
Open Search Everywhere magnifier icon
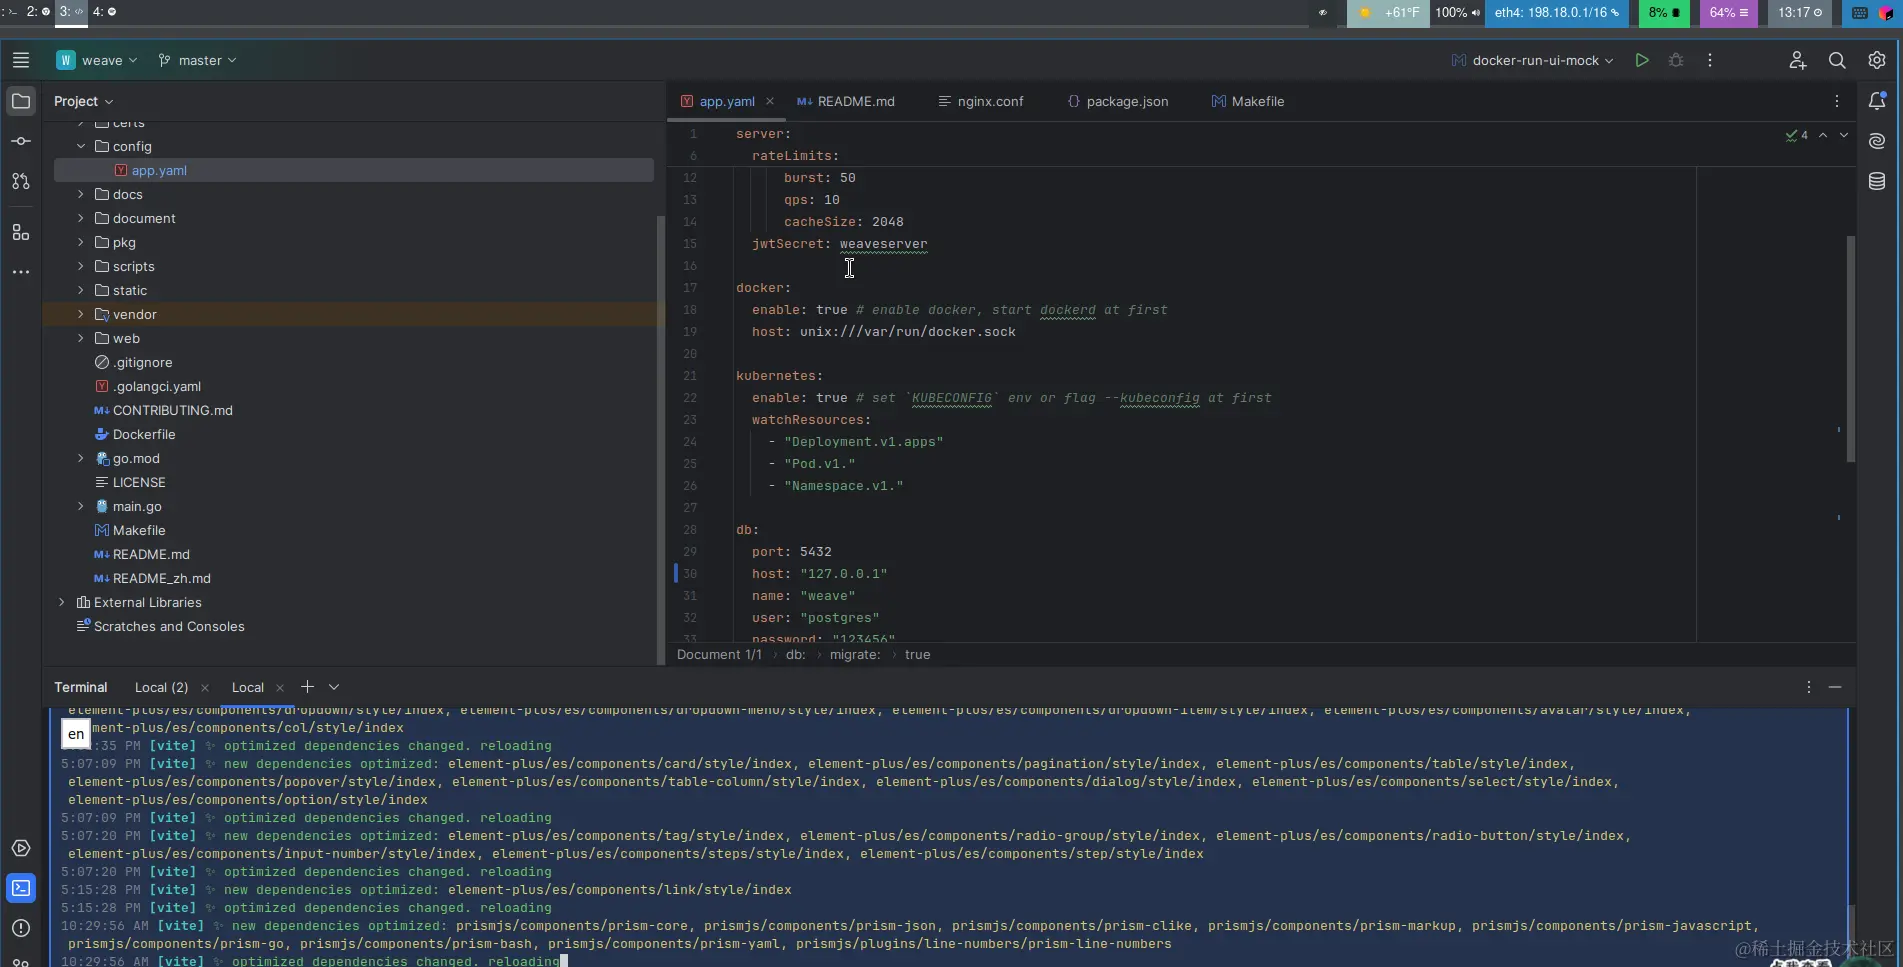(1837, 60)
